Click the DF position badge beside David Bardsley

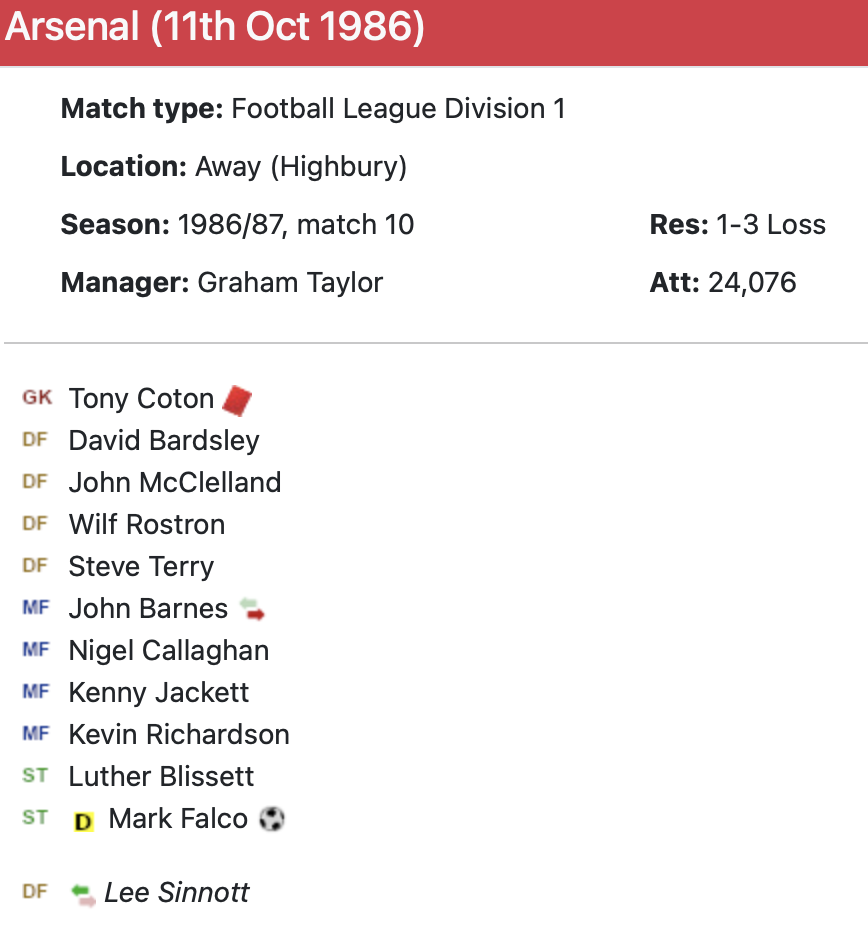point(35,440)
